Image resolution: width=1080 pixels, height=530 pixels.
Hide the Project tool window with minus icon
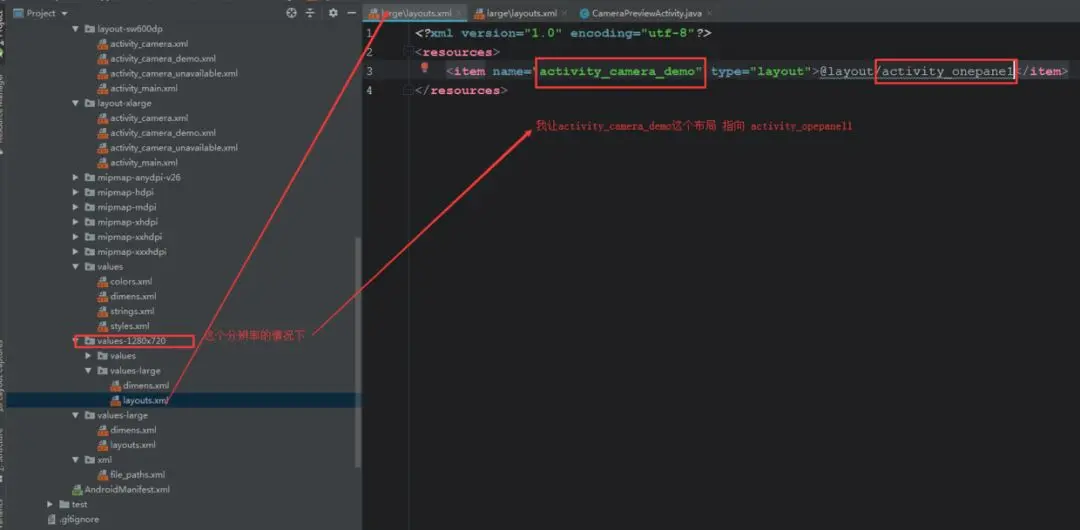click(352, 13)
